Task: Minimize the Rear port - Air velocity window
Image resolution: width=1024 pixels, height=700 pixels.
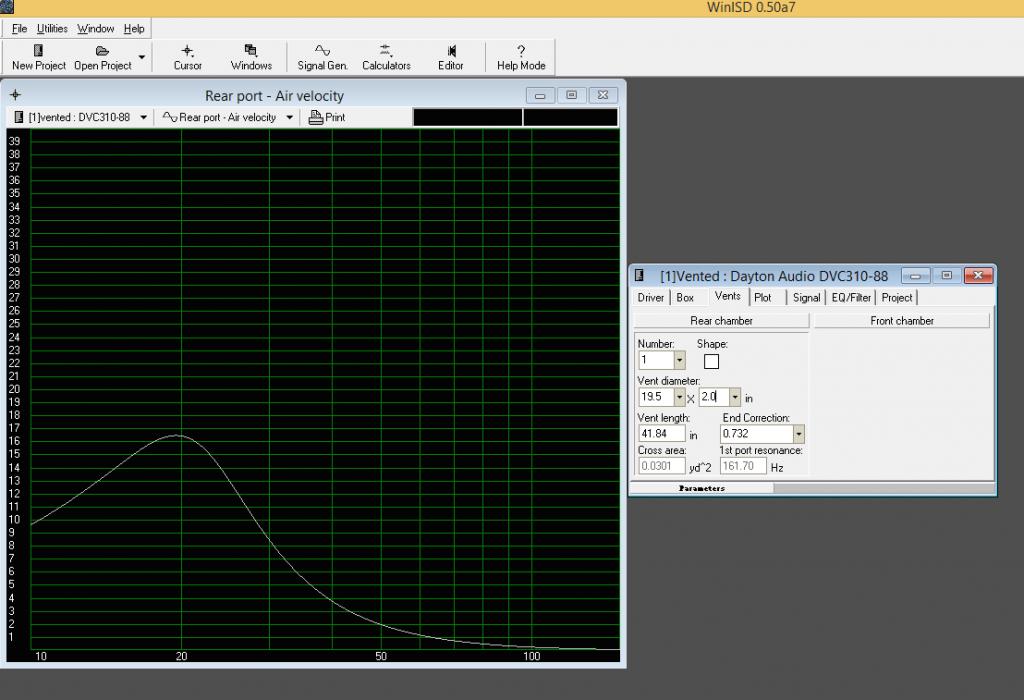Action: [540, 95]
